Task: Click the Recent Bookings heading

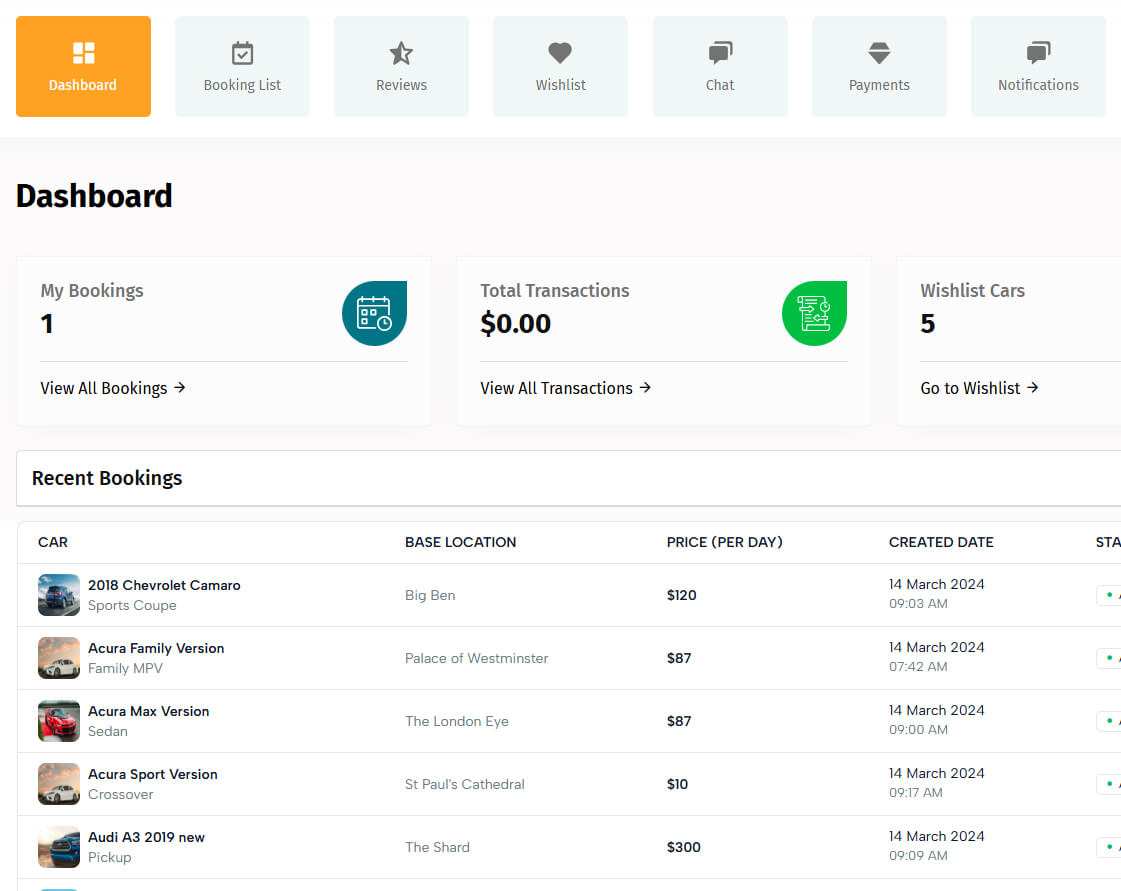Action: coord(107,478)
